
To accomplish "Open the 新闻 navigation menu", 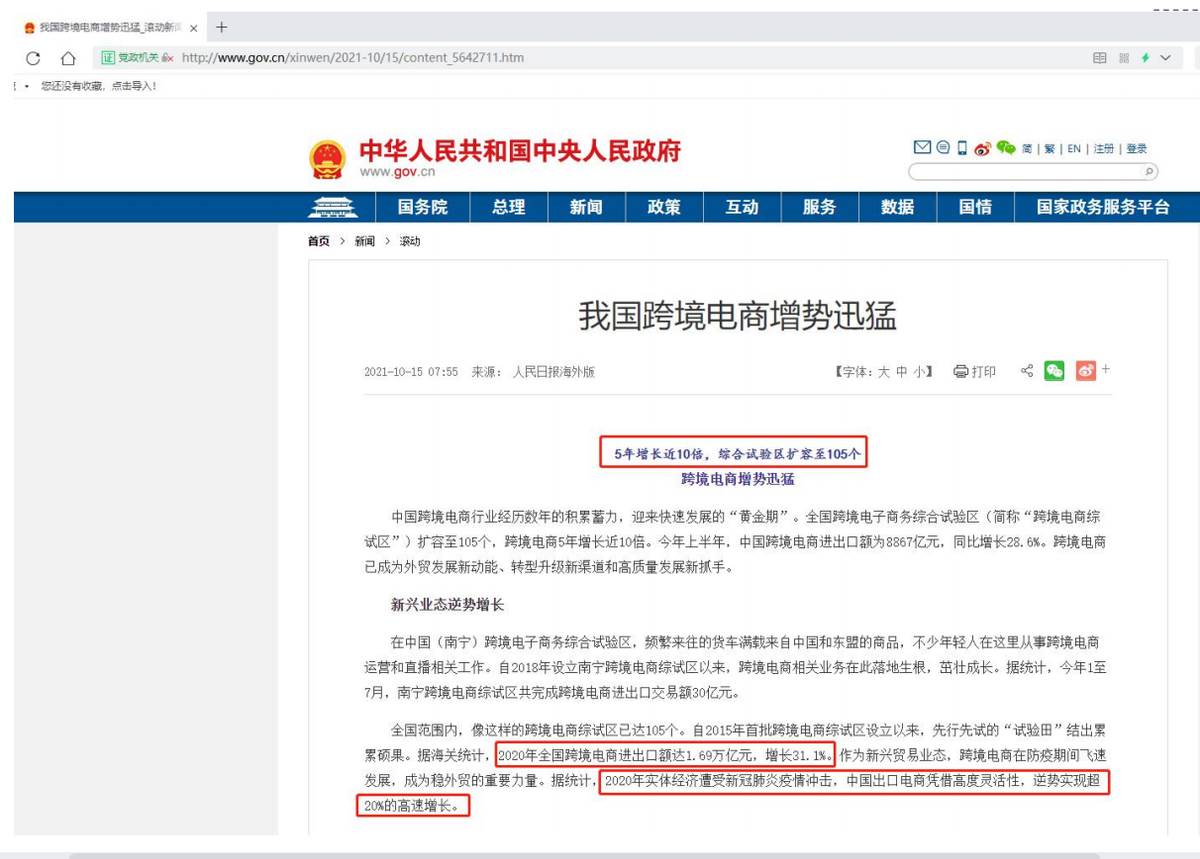I will (x=587, y=207).
